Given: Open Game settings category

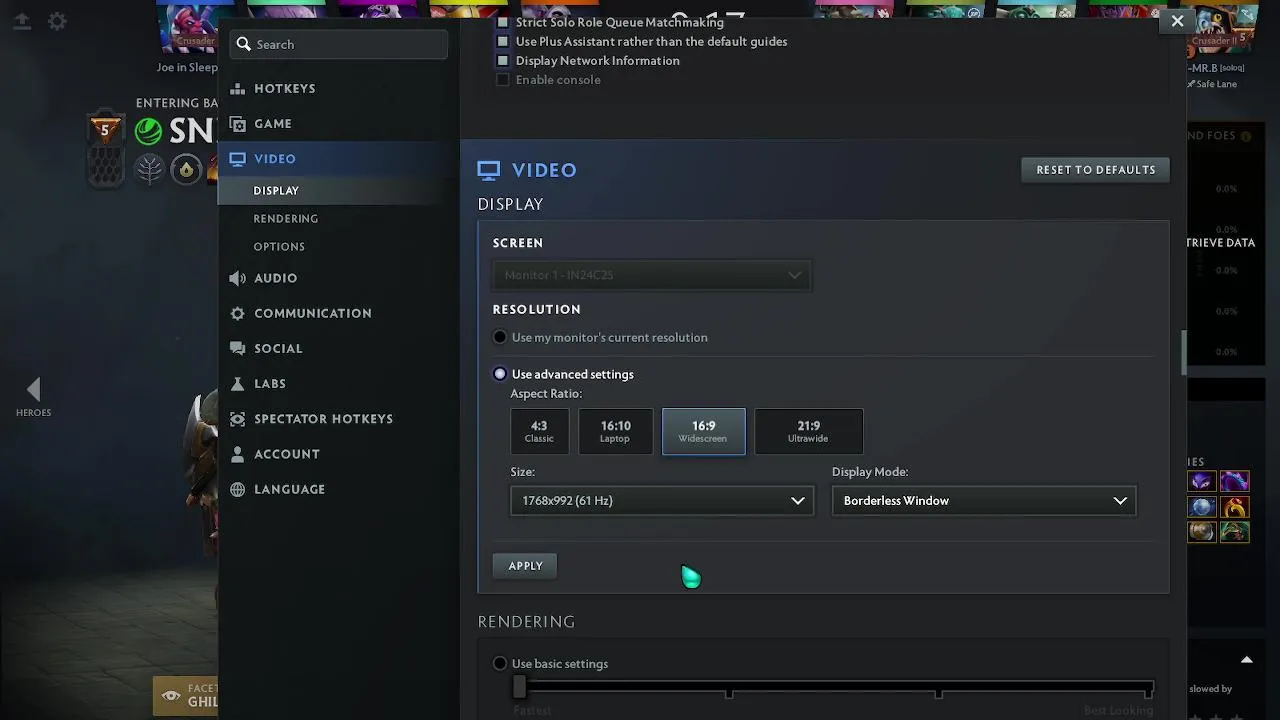Looking at the screenshot, I should [273, 124].
